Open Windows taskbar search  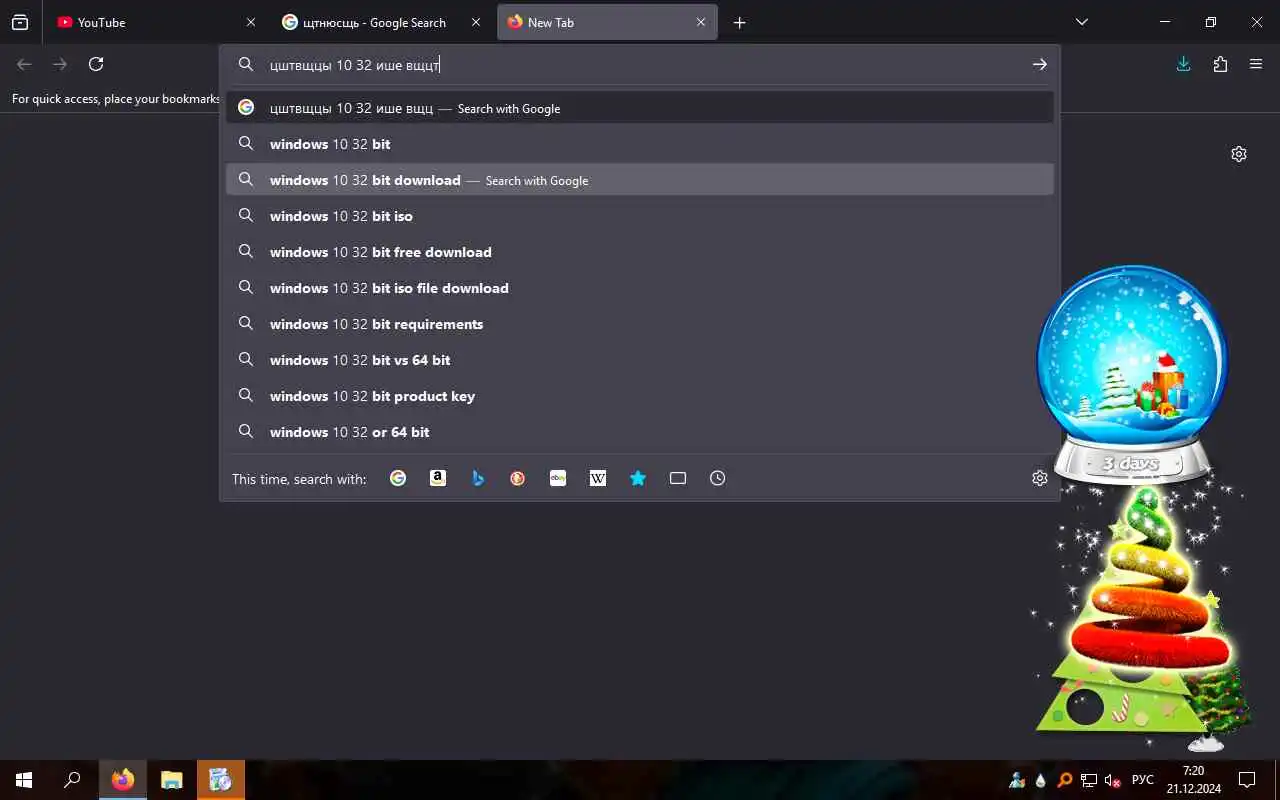coord(72,780)
